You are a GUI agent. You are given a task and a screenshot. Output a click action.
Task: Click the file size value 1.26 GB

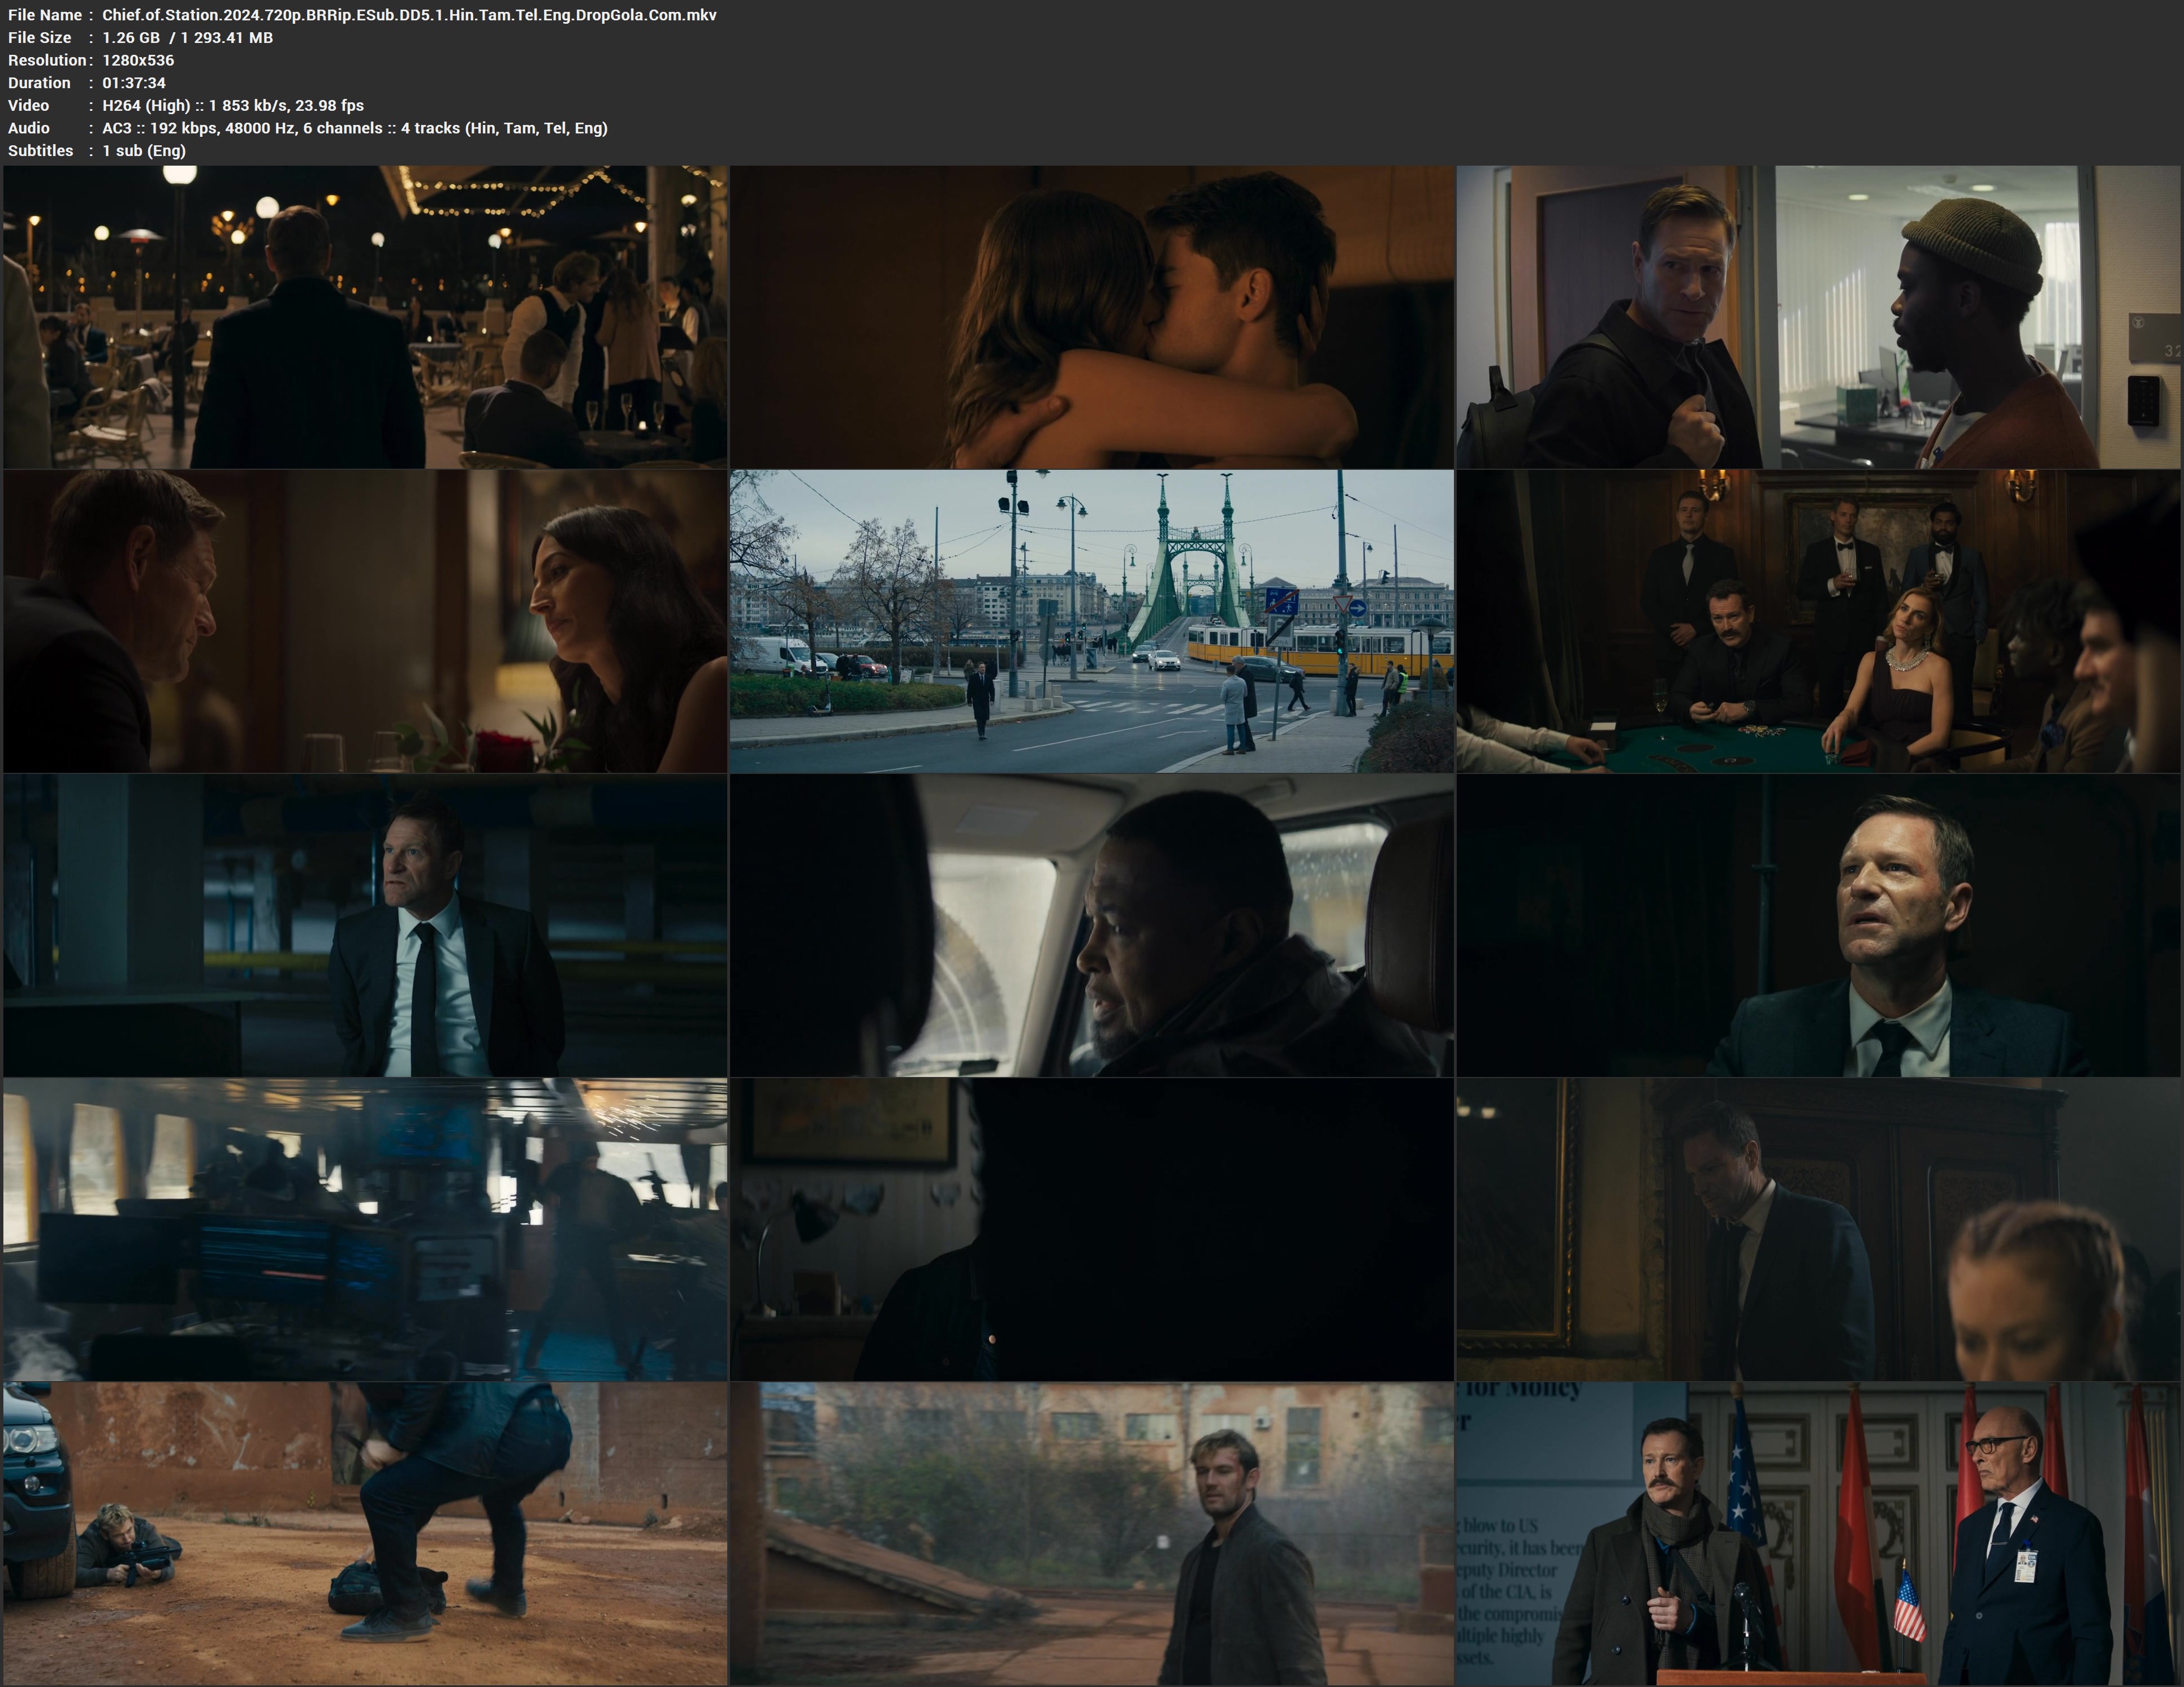pos(131,37)
